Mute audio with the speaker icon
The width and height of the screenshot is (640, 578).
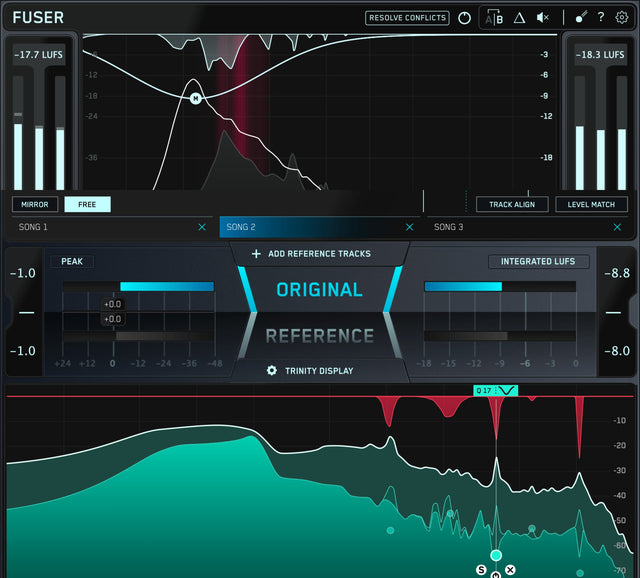(544, 18)
